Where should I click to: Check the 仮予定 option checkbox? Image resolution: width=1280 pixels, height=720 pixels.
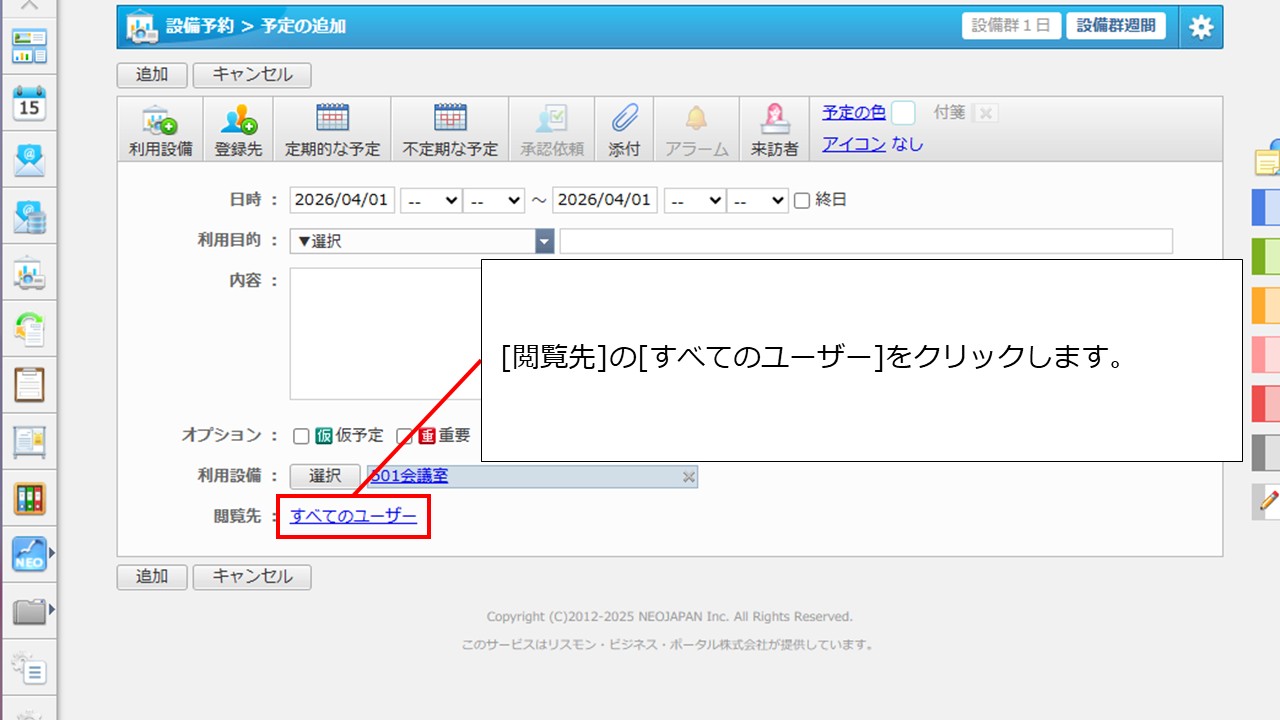(x=301, y=436)
